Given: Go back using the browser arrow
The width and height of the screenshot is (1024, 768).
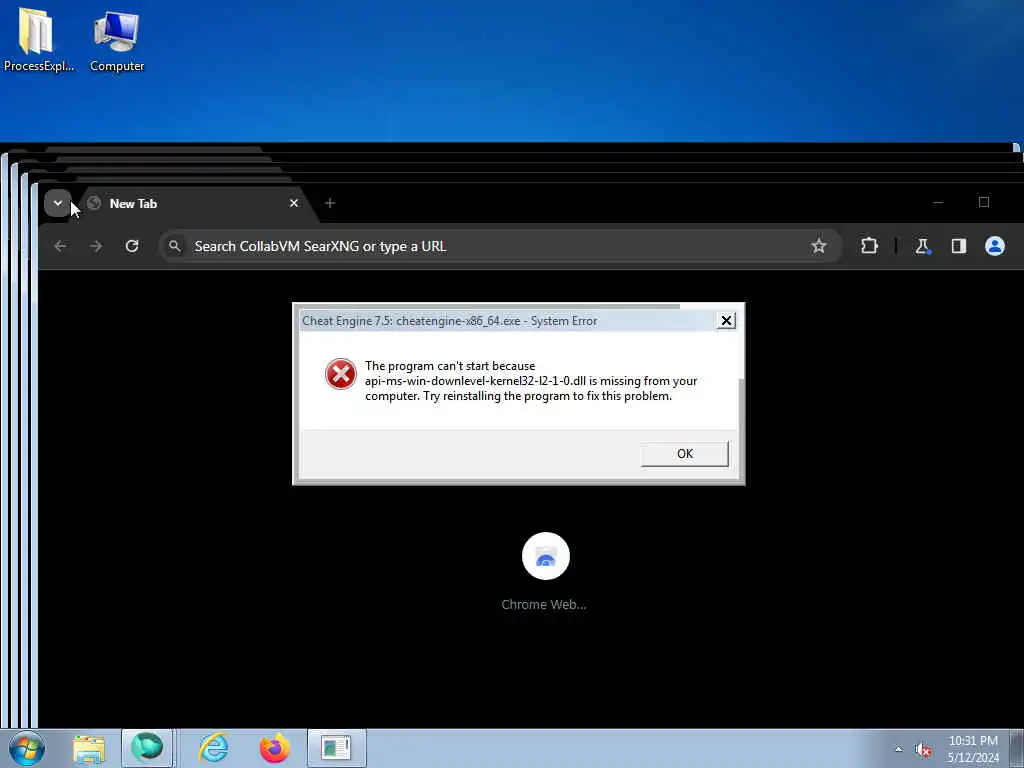Looking at the screenshot, I should click(60, 246).
